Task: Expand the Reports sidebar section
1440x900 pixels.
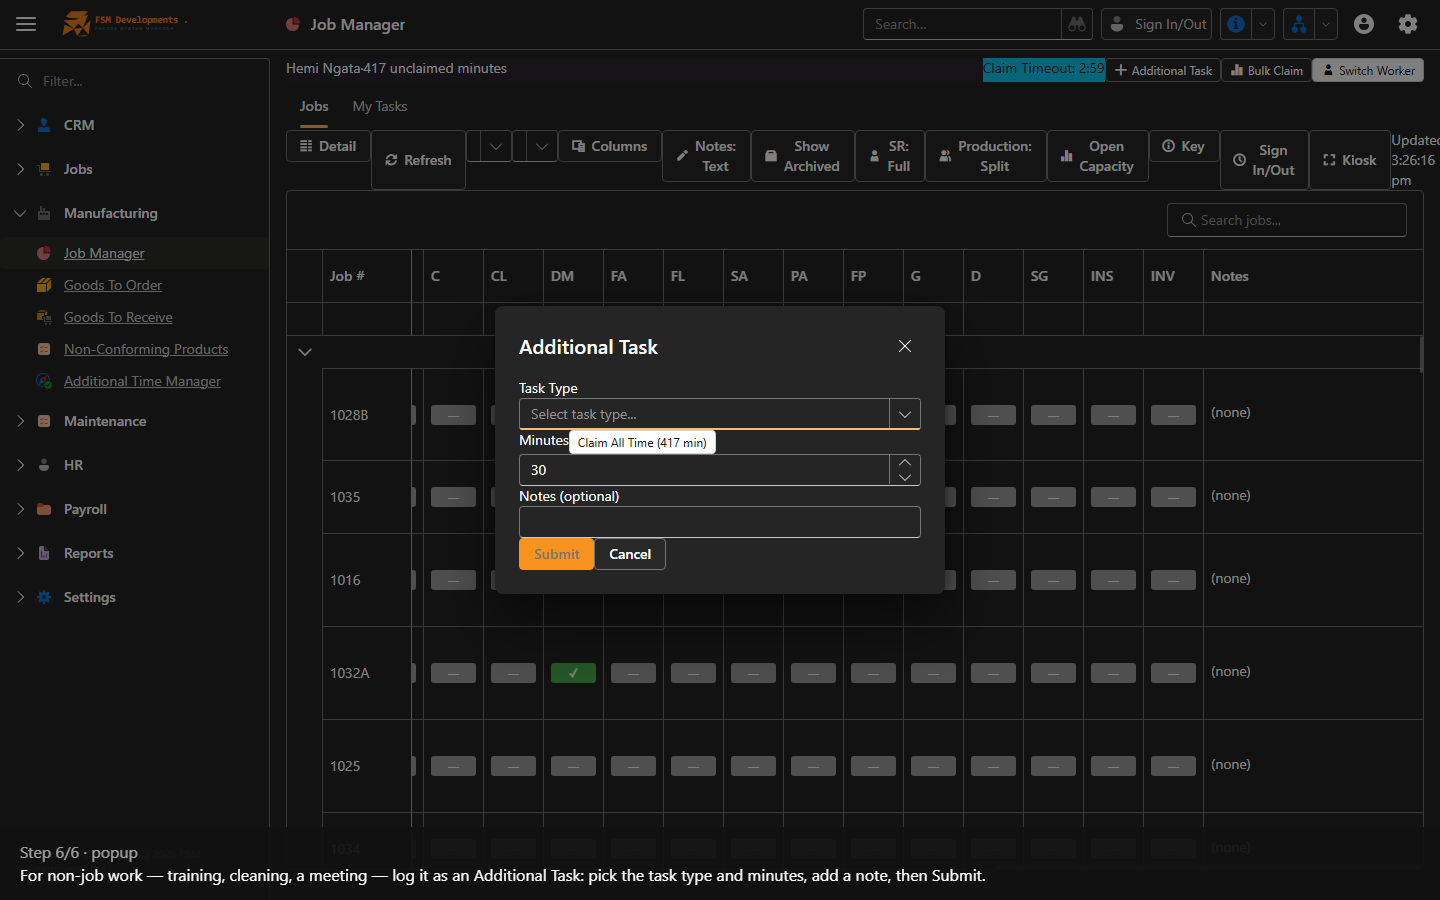Action: pos(21,553)
